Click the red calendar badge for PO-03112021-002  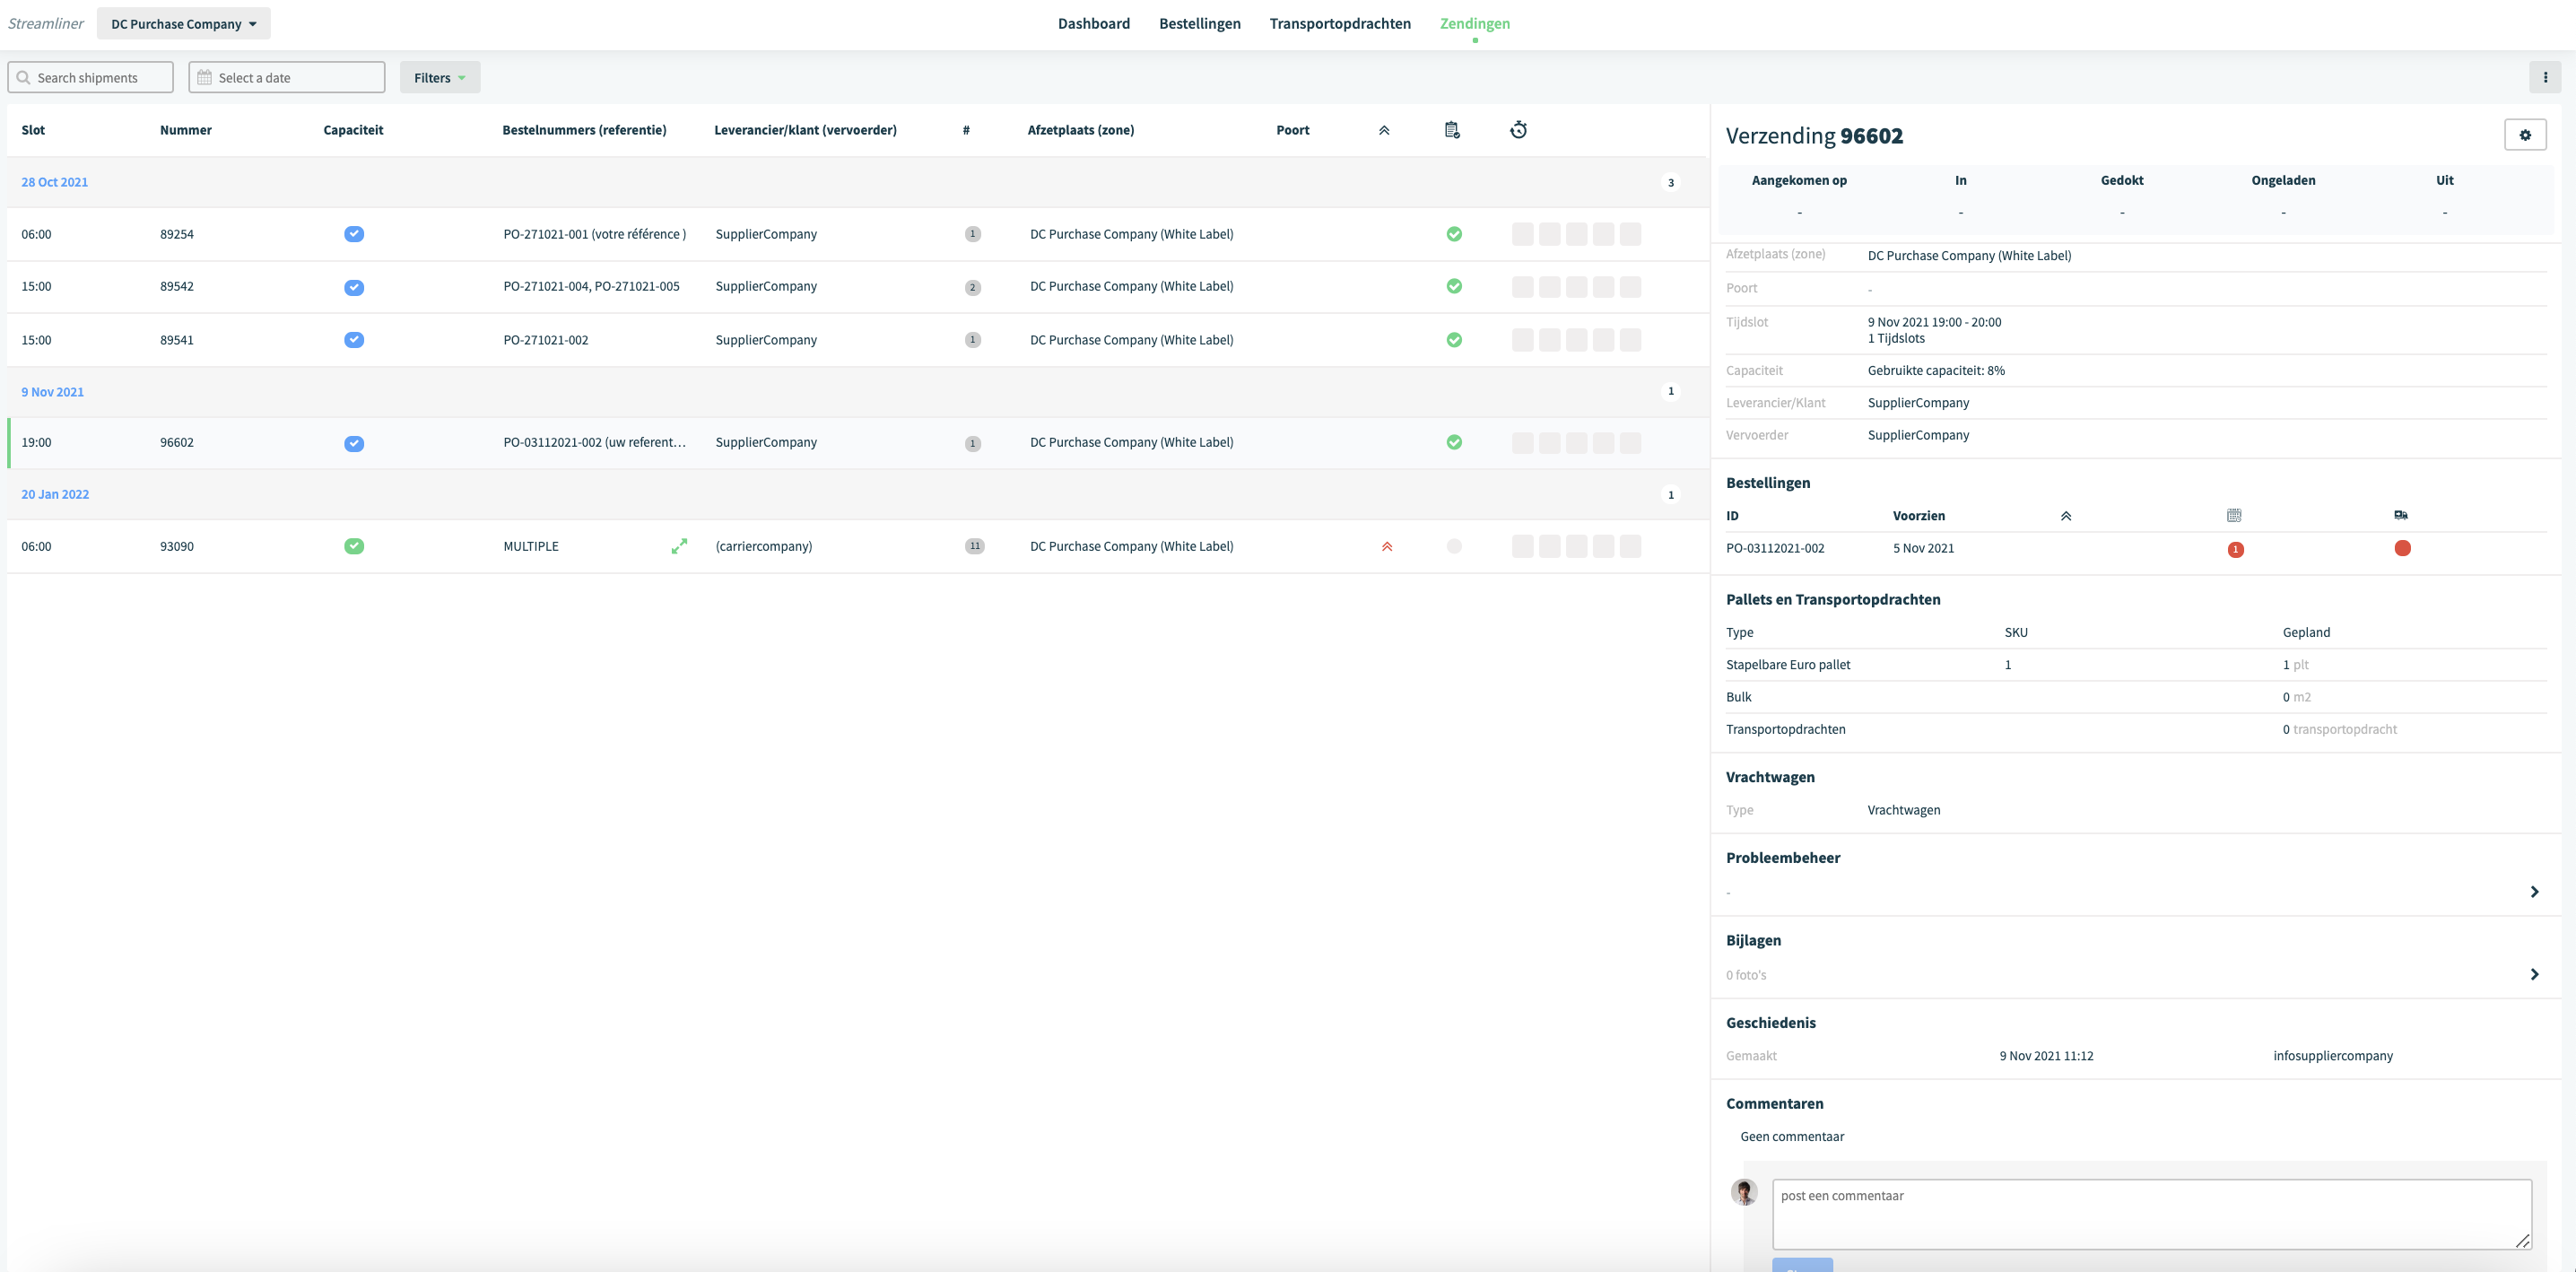(x=2235, y=549)
